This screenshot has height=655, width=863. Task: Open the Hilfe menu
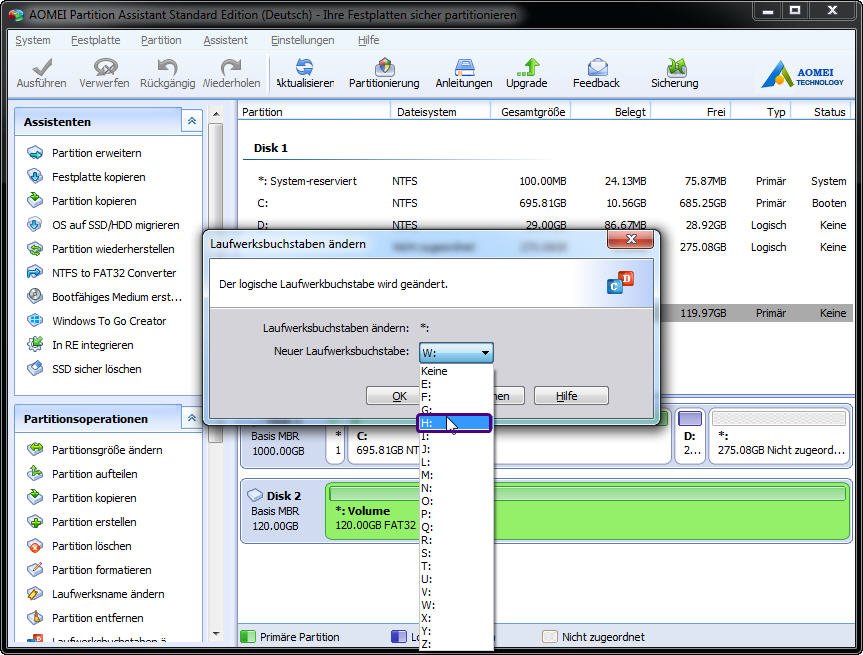[x=368, y=40]
